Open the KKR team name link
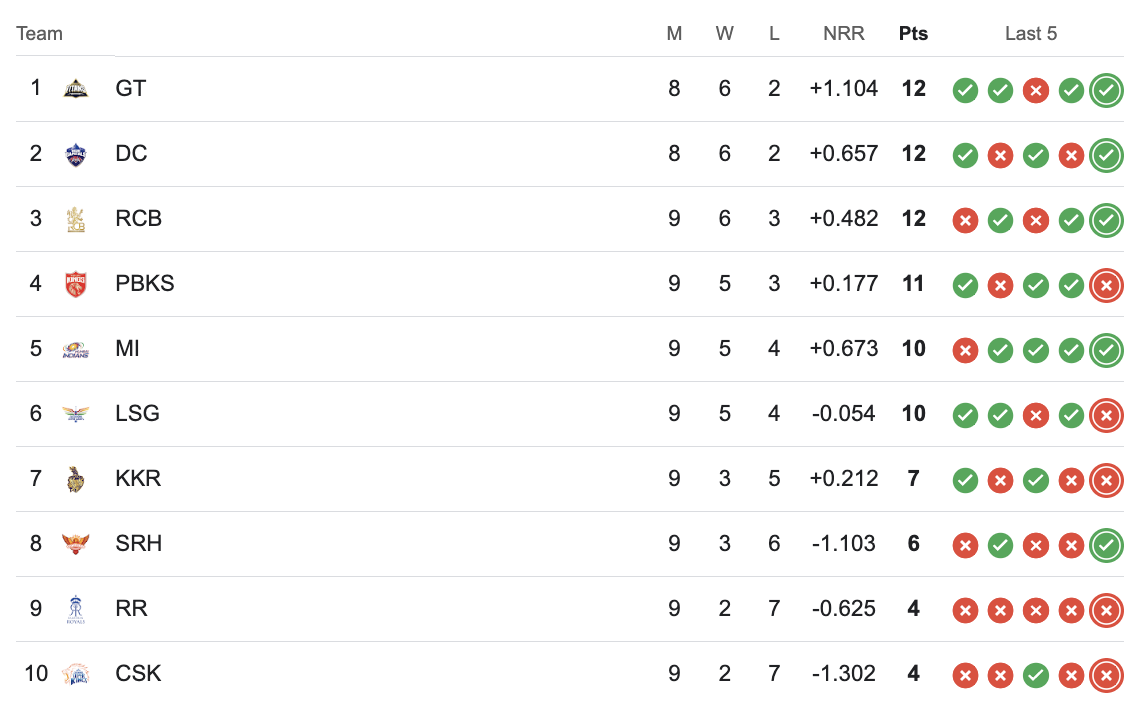The height and width of the screenshot is (710, 1136). click(138, 478)
